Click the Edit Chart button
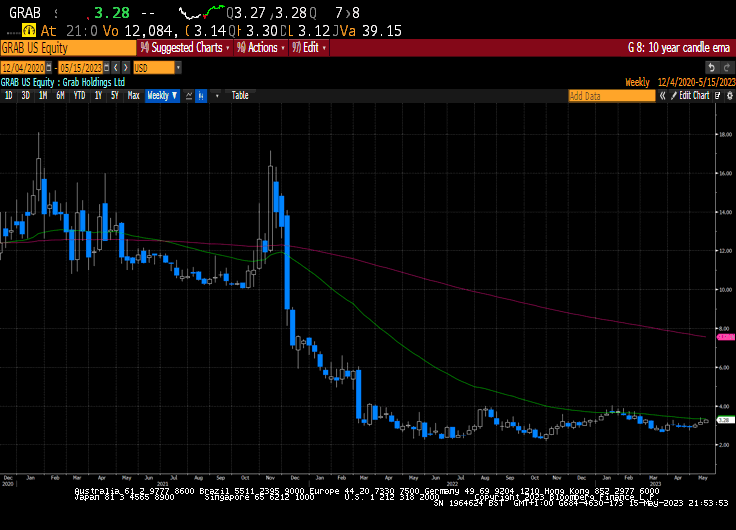The image size is (736, 530). [690, 96]
